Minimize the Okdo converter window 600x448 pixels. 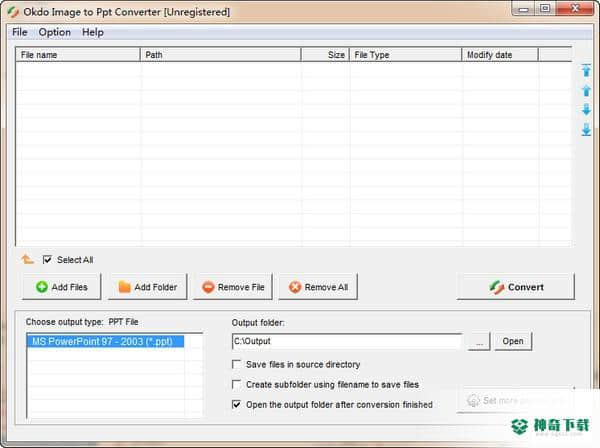524,9
